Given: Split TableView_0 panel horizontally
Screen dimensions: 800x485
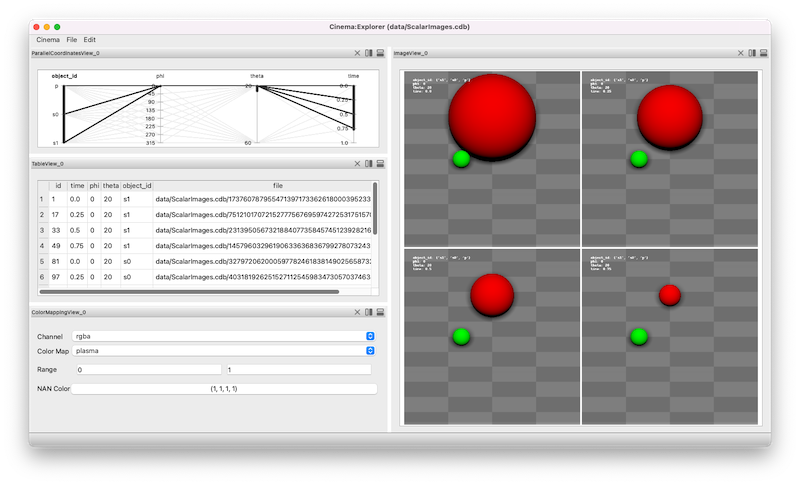Looking at the screenshot, I should (380, 164).
